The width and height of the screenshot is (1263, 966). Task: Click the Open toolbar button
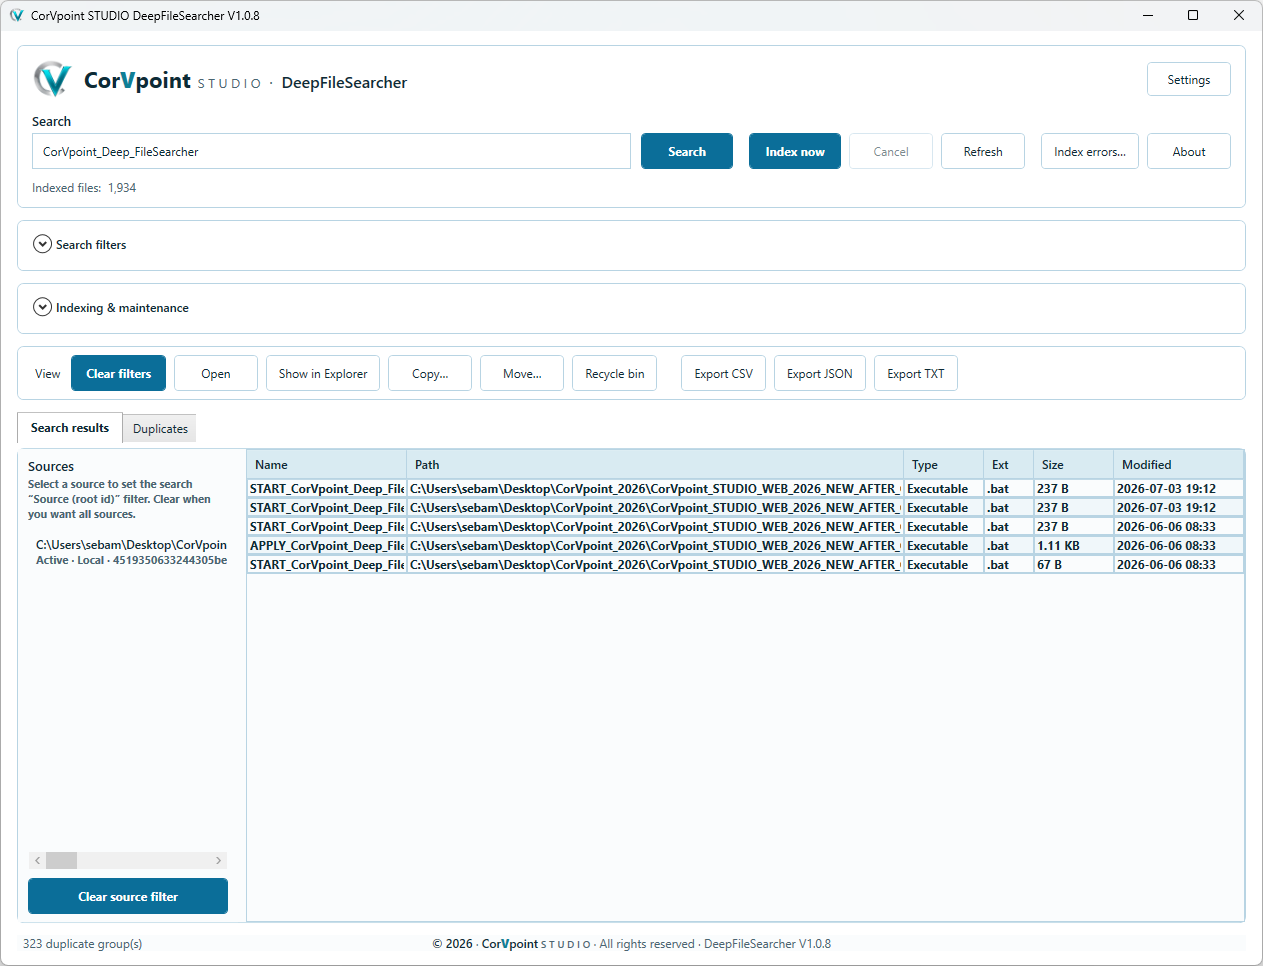[x=216, y=373]
